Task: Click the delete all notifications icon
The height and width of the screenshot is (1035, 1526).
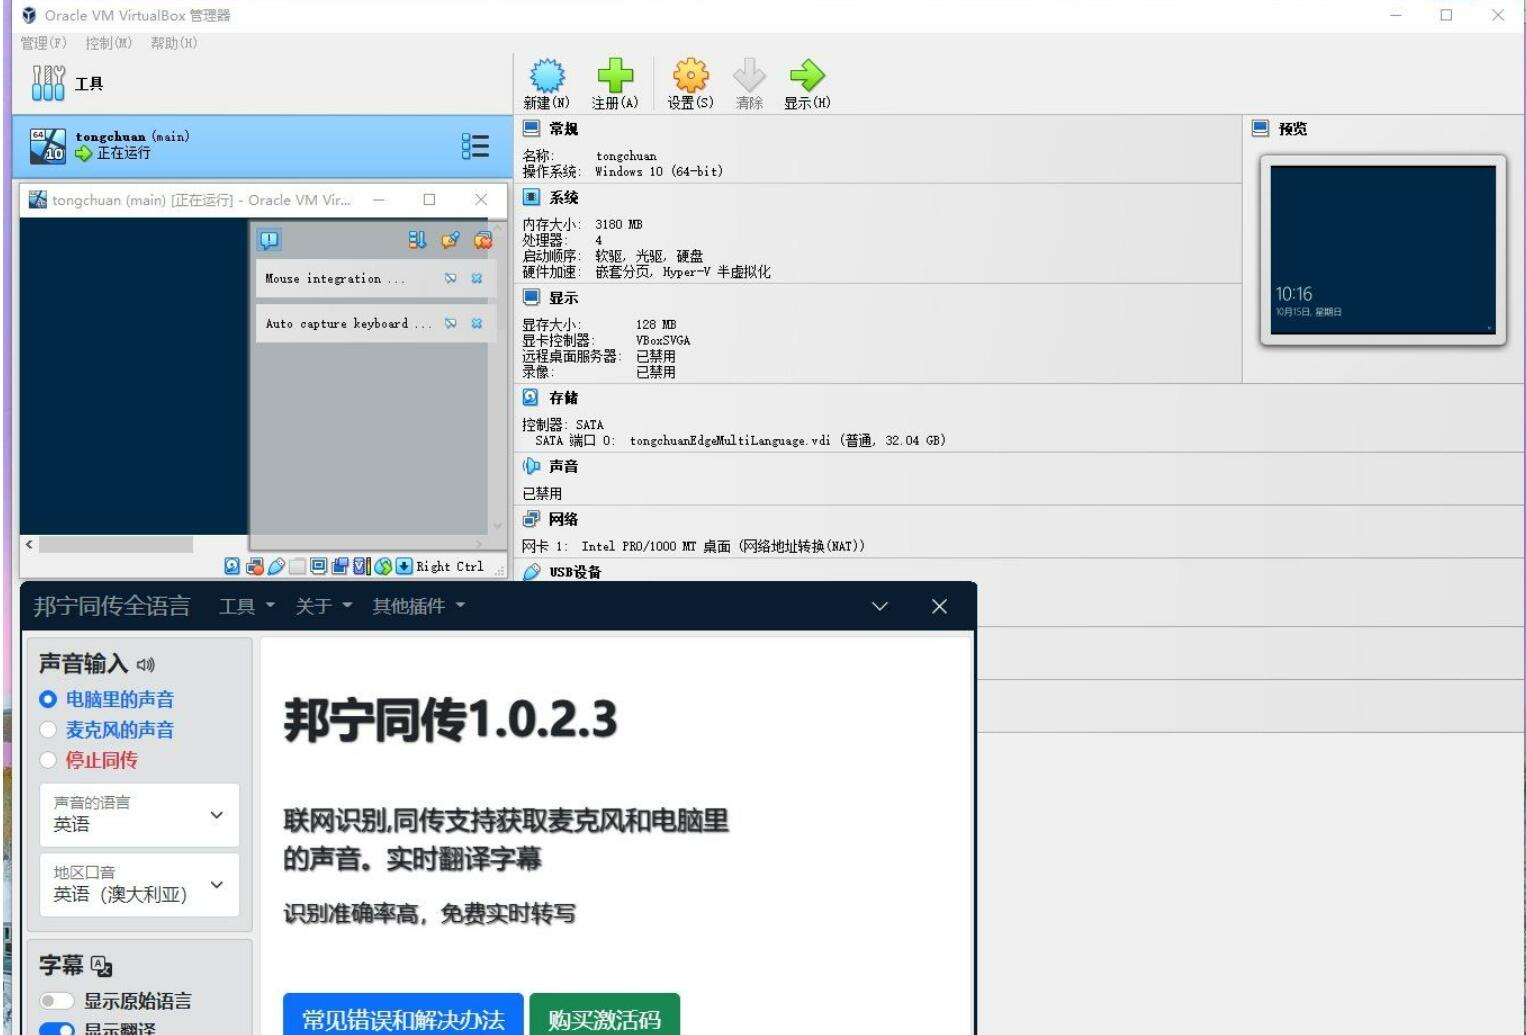Action: pos(483,240)
